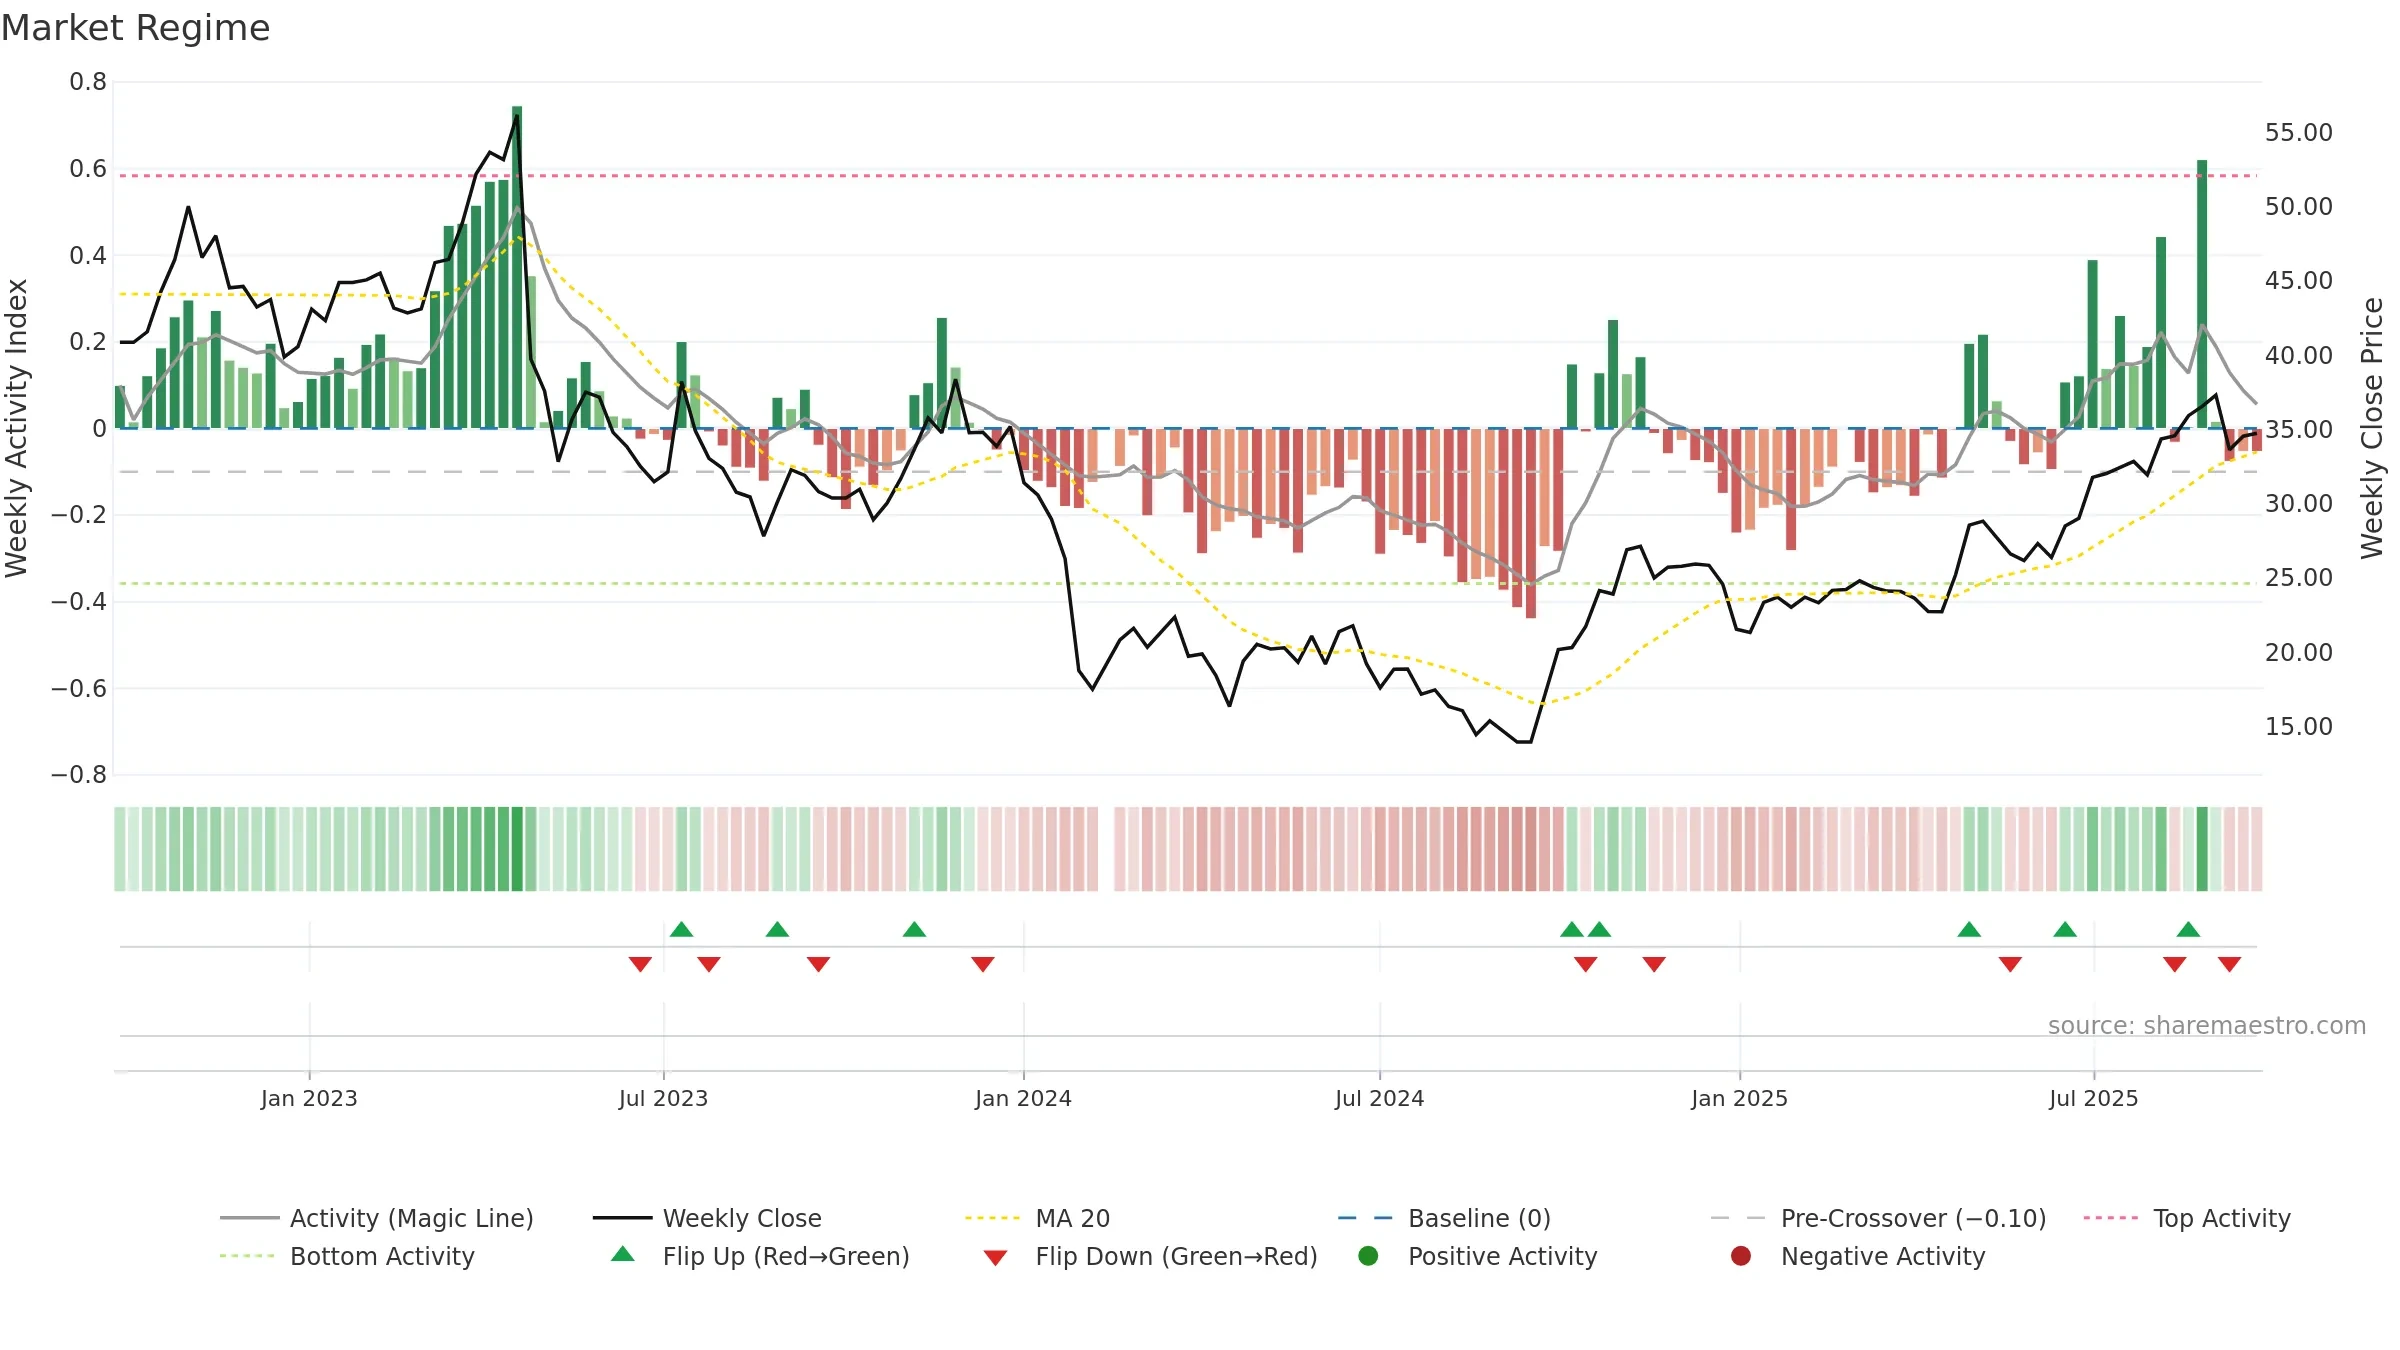The height and width of the screenshot is (1350, 2400).
Task: Toggle the MA 20 legend entry
Action: pos(1037,1218)
